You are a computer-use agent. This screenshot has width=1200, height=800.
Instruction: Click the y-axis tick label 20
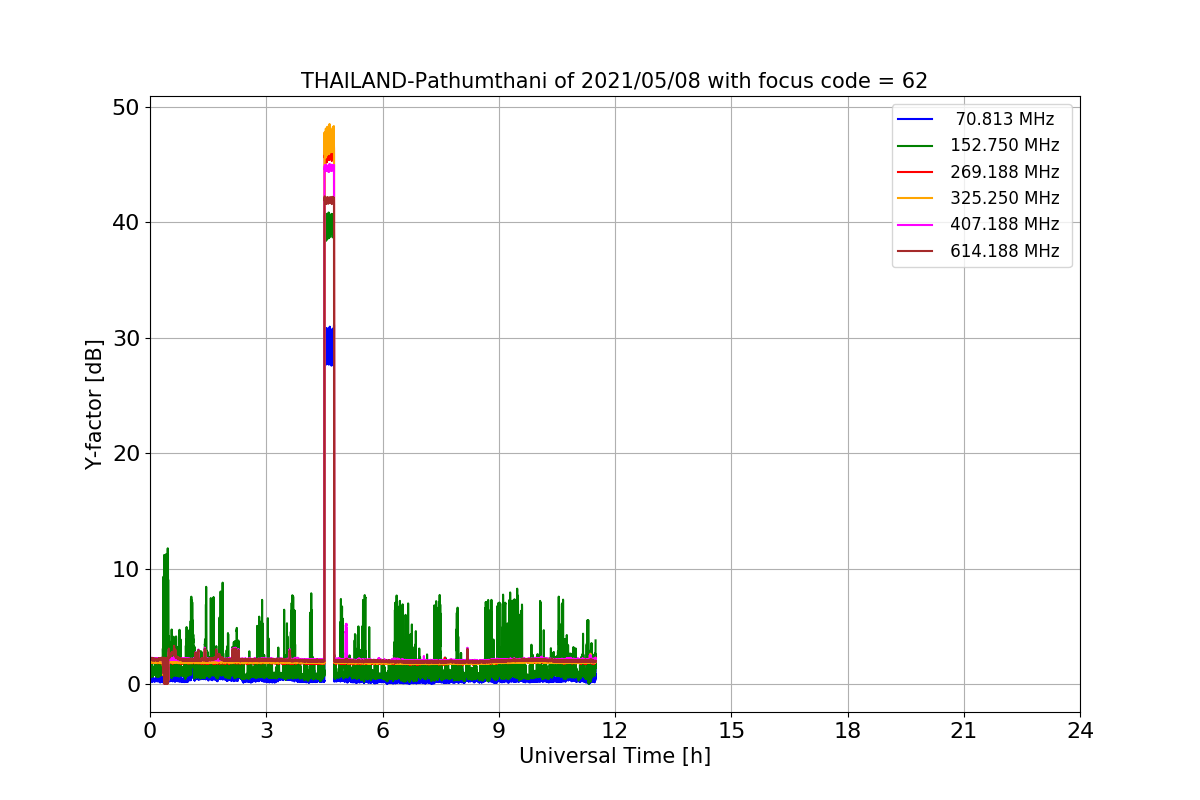click(x=128, y=453)
